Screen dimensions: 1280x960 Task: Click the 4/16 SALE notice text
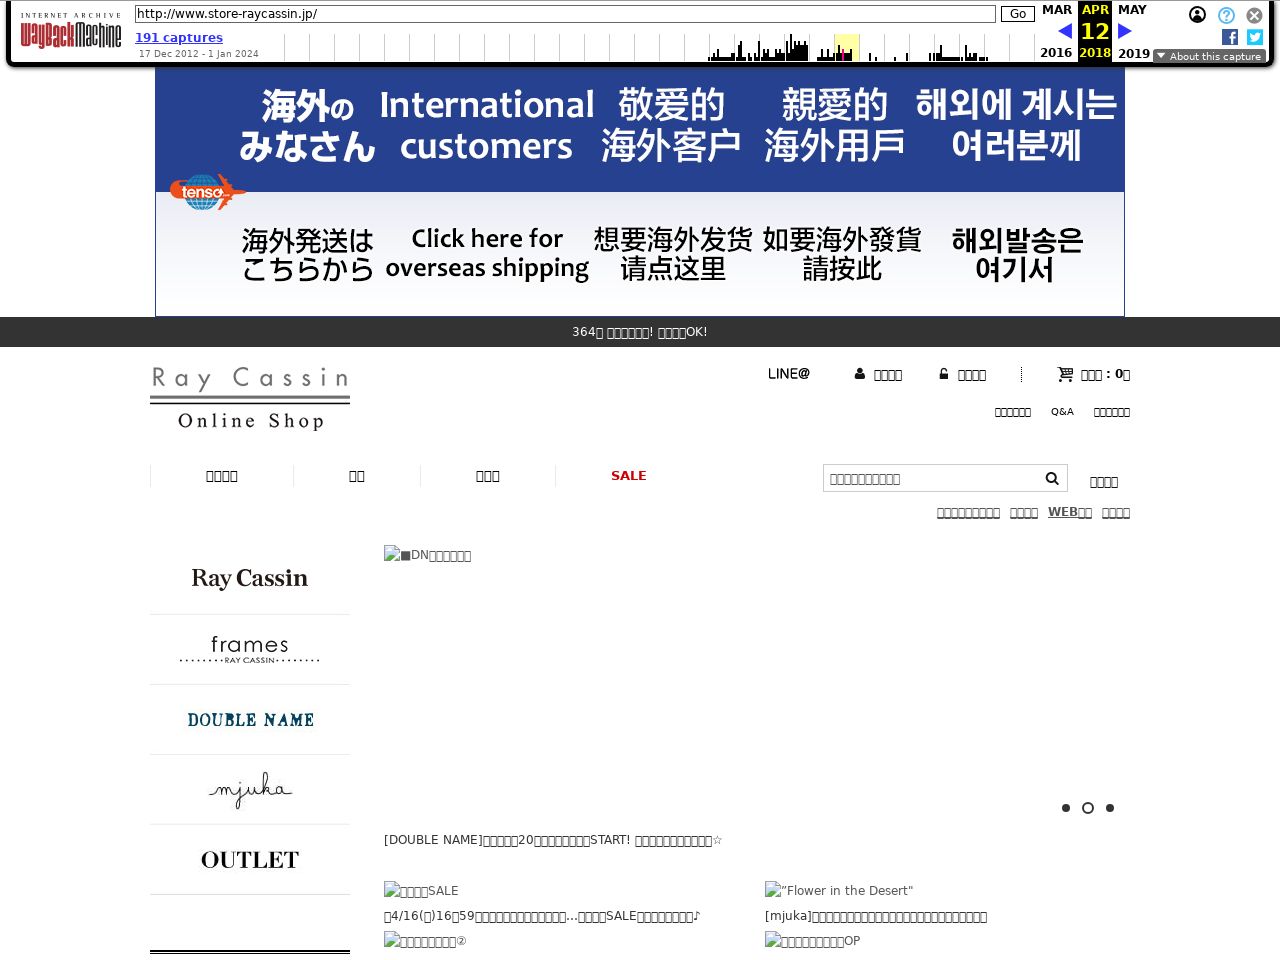542,916
